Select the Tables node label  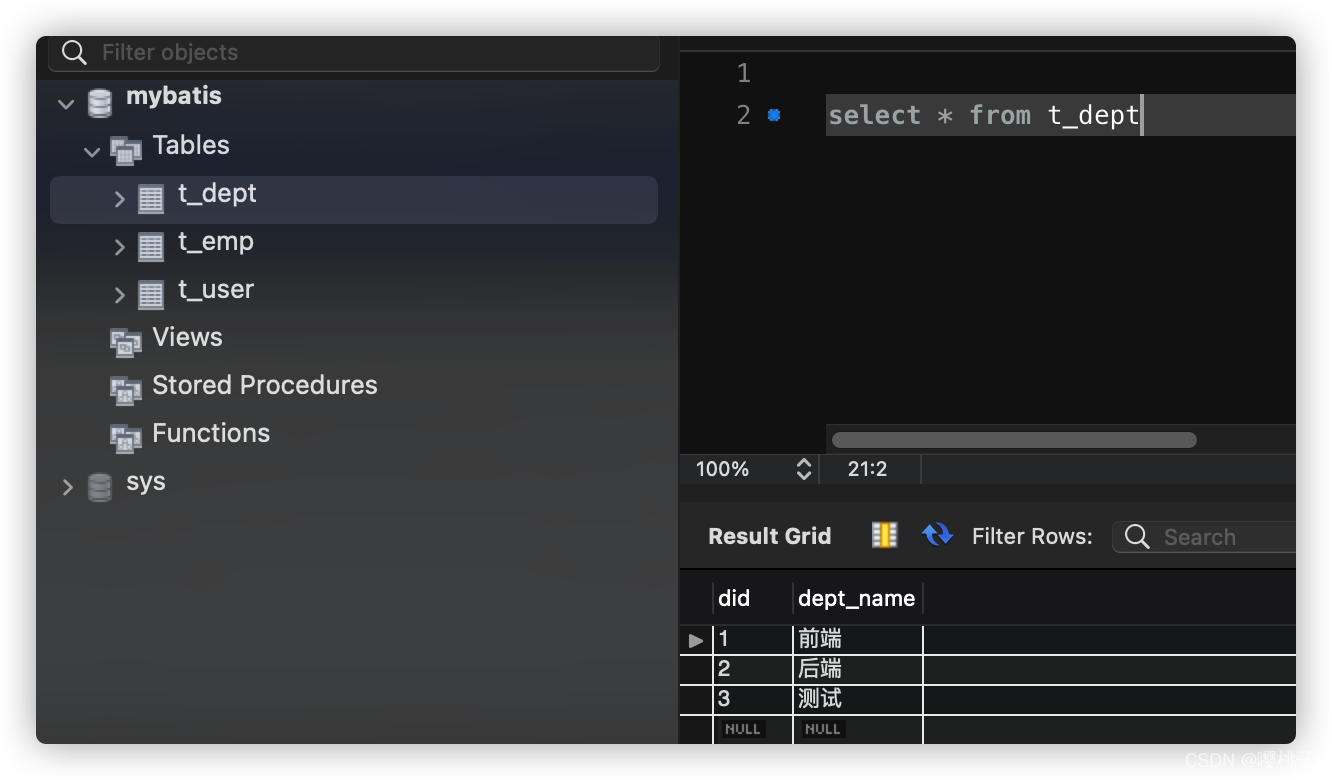pyautogui.click(x=191, y=146)
